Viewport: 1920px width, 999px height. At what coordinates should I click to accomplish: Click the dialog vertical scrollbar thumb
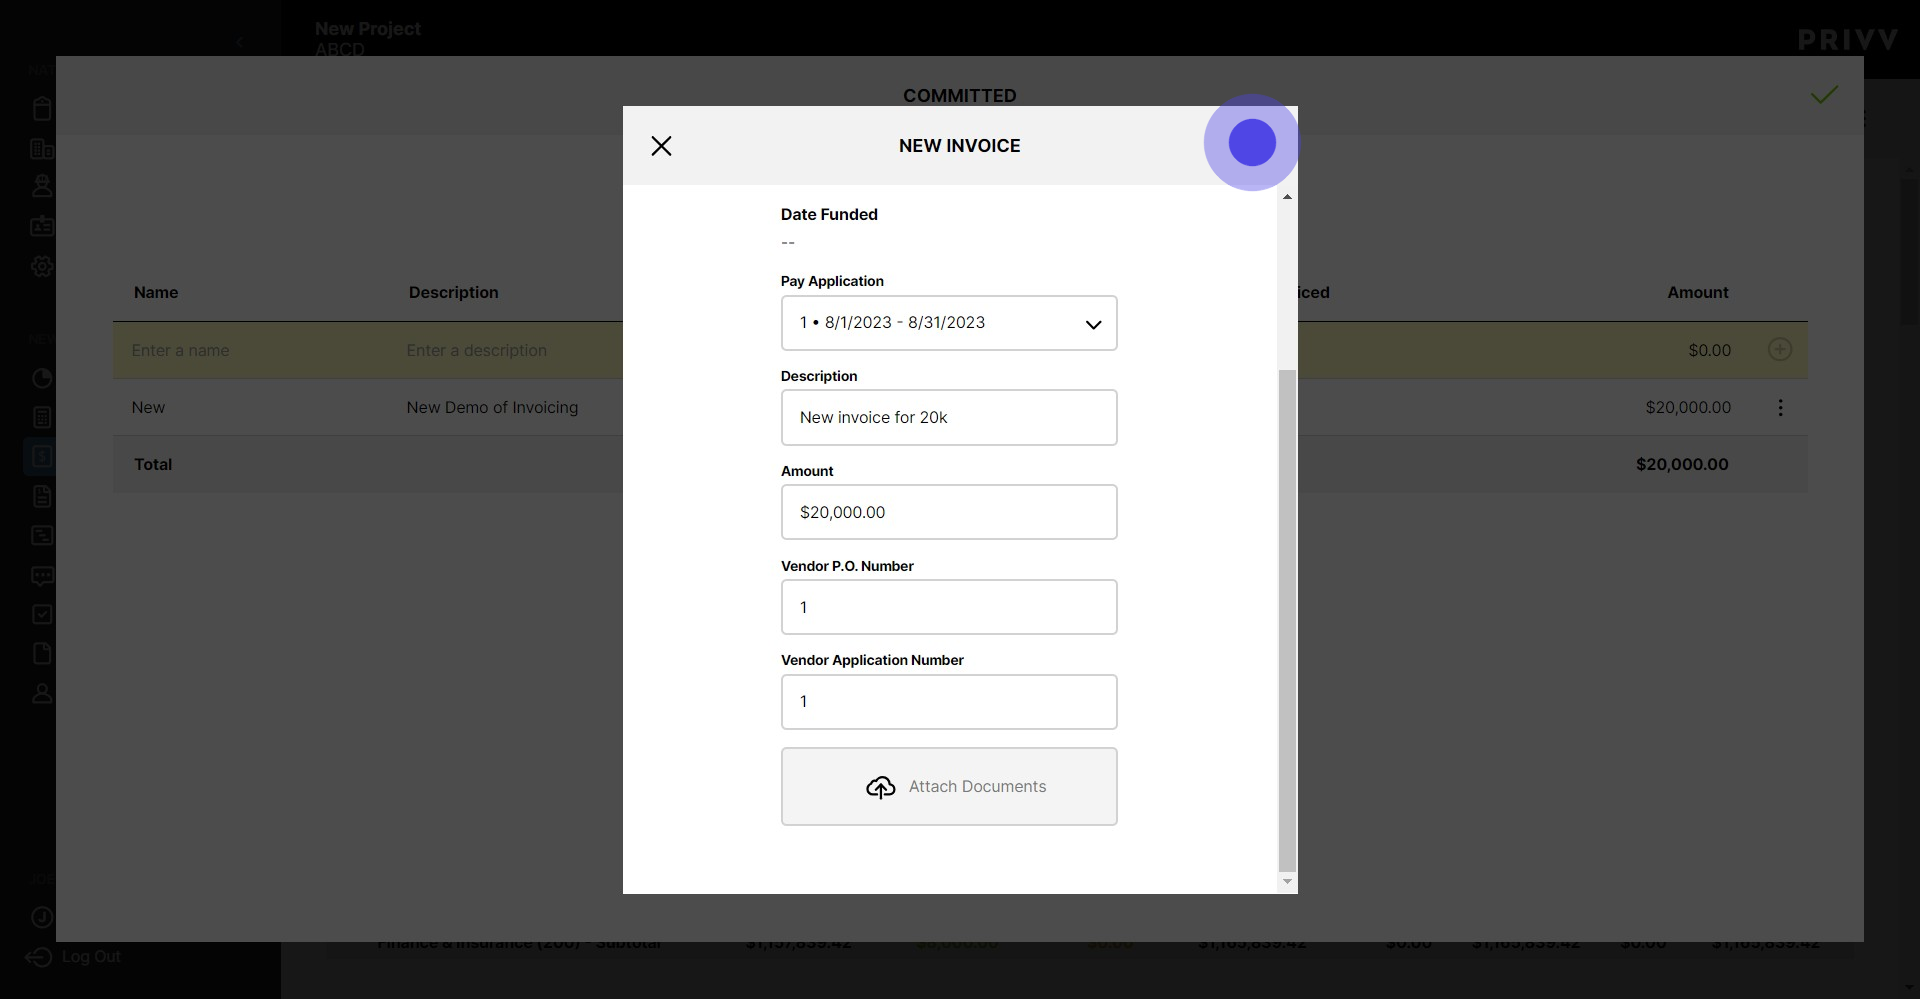1287,620
